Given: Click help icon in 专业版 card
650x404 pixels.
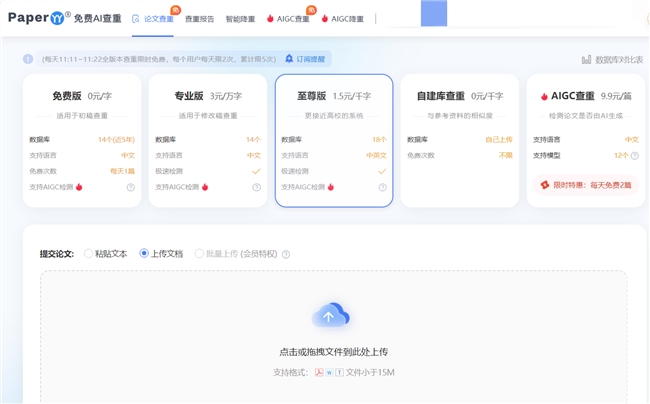Looking at the screenshot, I should (x=256, y=187).
